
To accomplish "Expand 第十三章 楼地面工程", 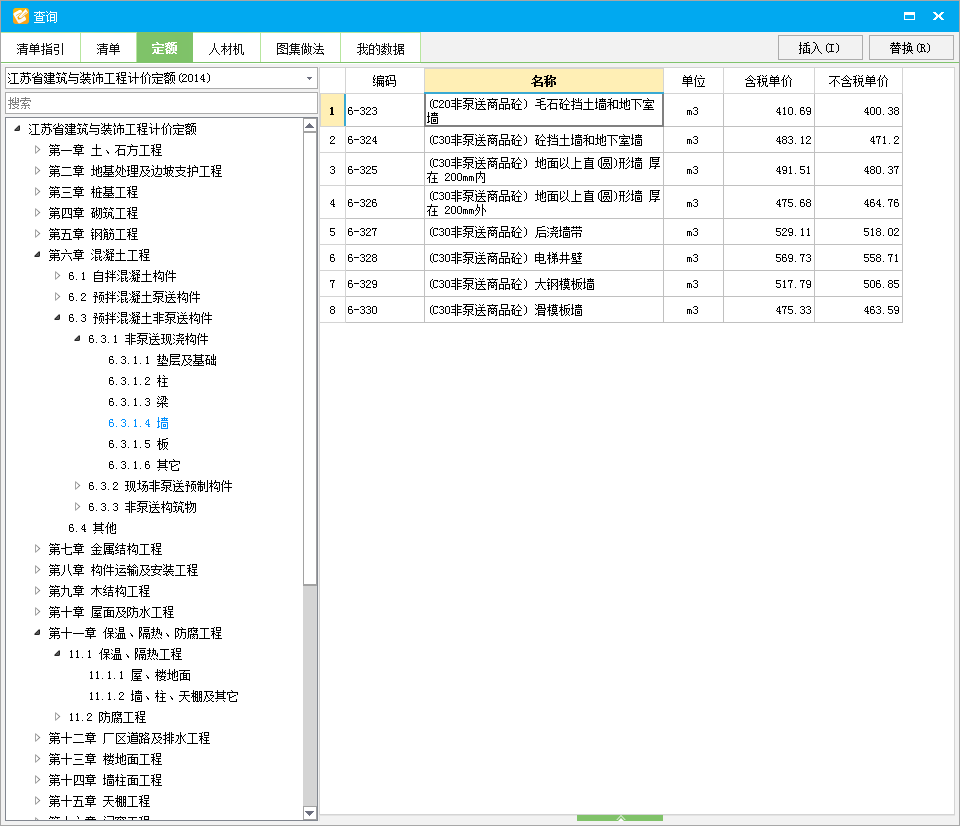I will pos(37,759).
